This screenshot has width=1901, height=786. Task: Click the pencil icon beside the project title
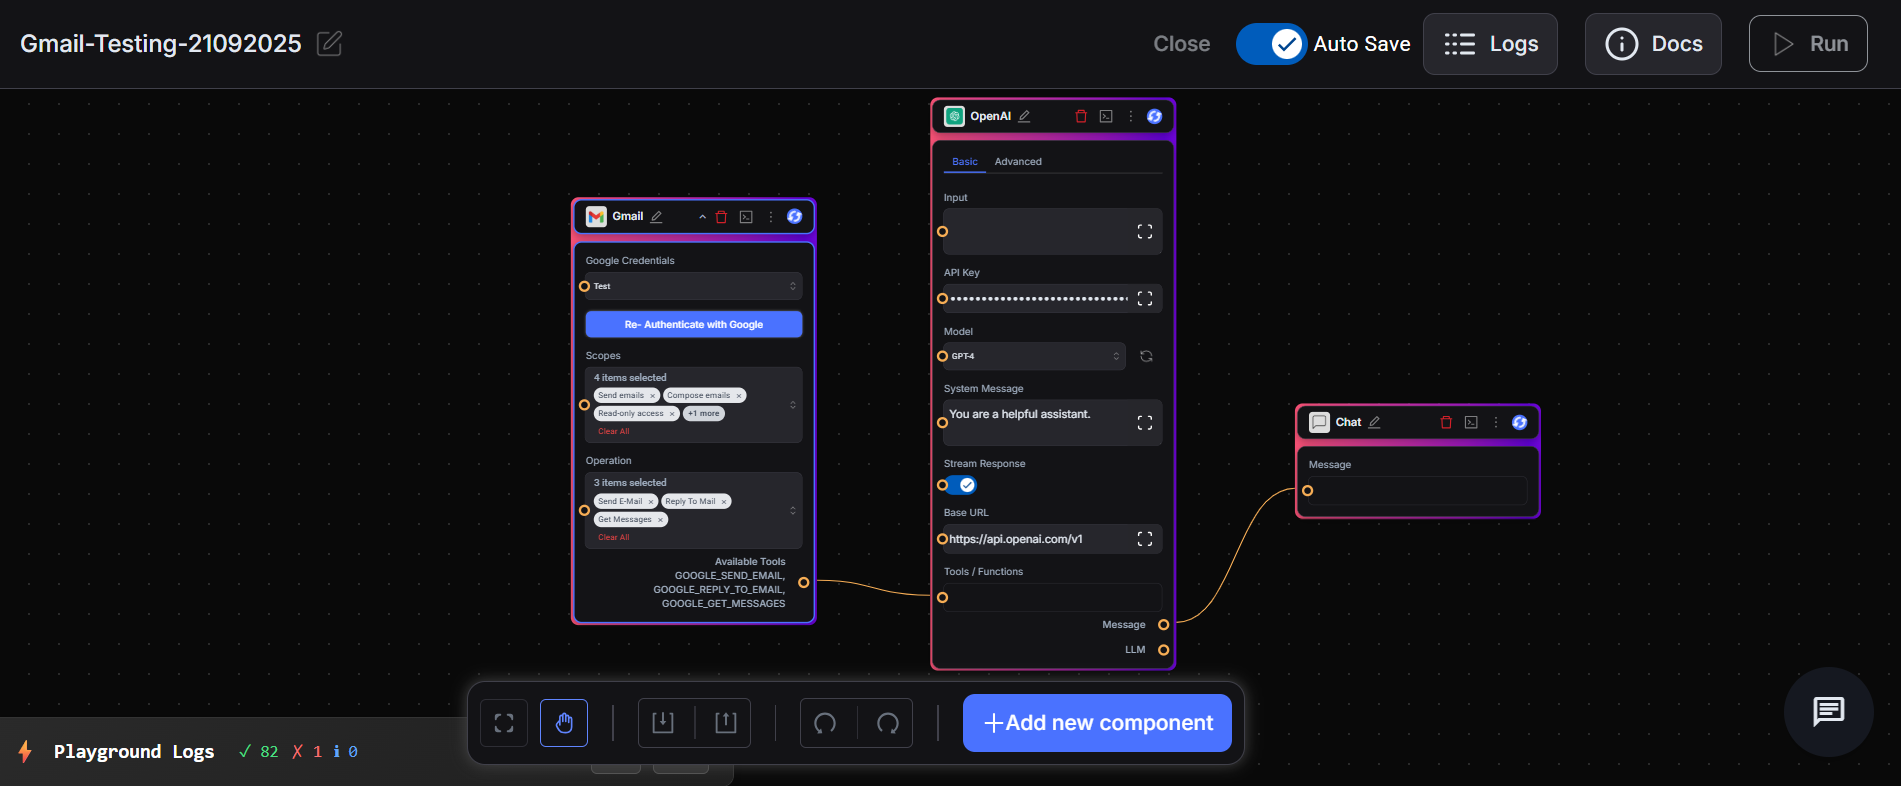[x=329, y=44]
